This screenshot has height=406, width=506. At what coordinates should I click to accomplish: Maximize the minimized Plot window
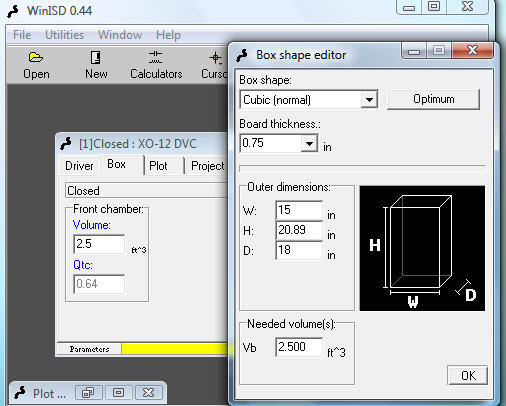point(118,393)
